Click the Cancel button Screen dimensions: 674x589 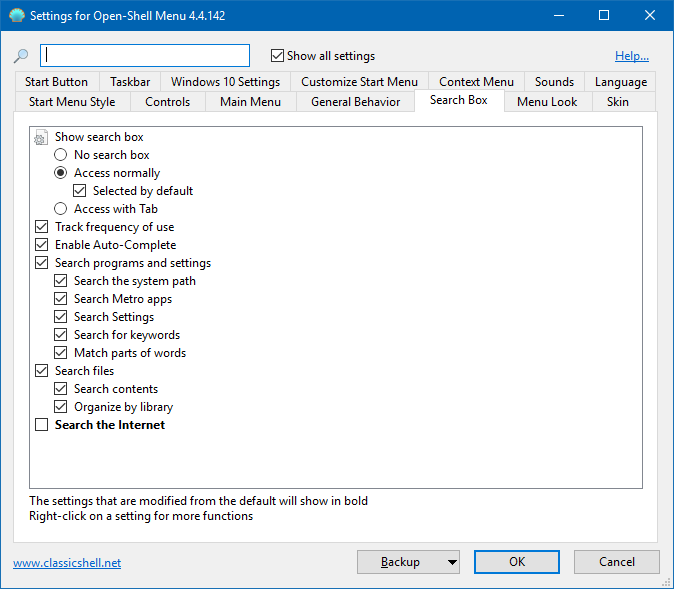(616, 562)
